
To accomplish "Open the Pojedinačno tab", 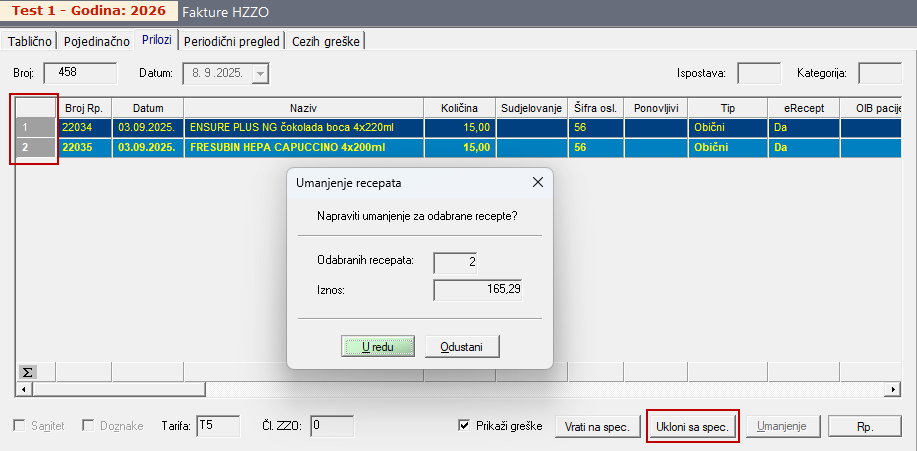I will click(97, 41).
